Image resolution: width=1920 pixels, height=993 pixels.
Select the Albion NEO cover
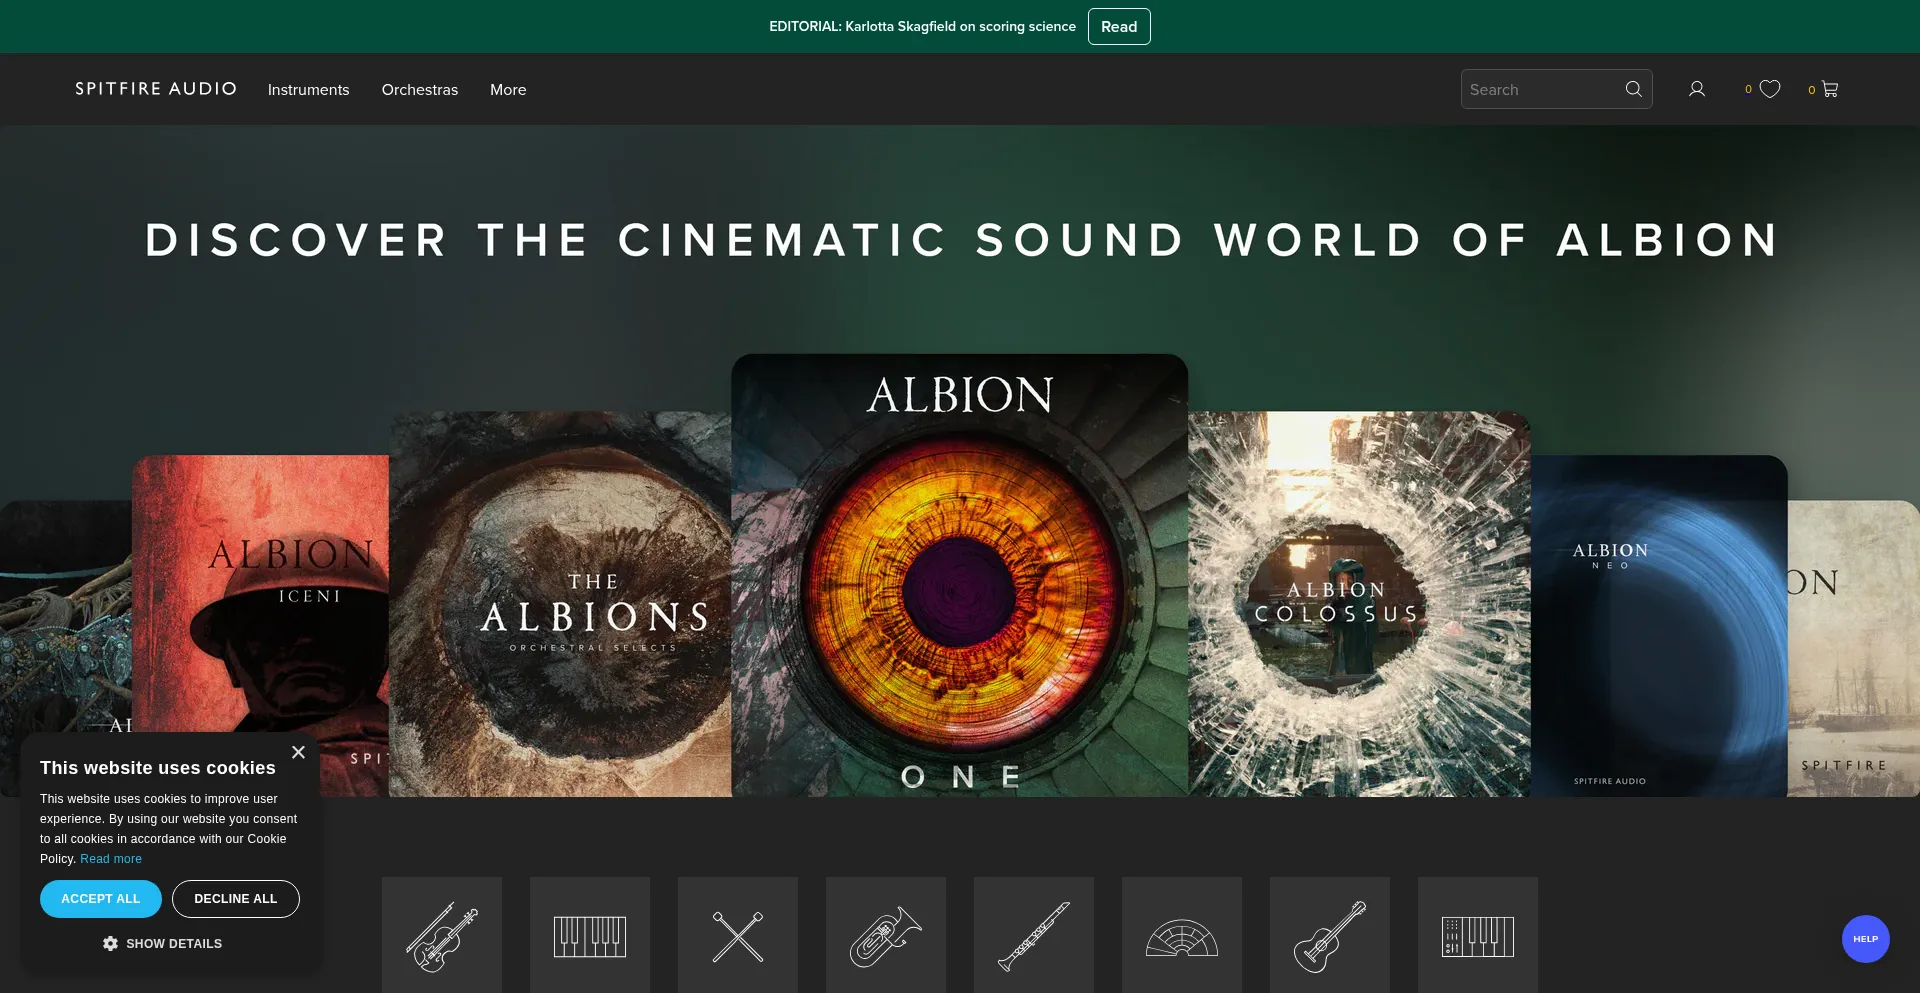[x=1659, y=626]
